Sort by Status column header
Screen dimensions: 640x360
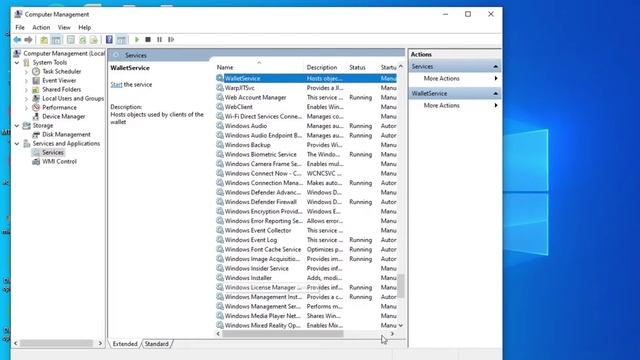(362, 67)
